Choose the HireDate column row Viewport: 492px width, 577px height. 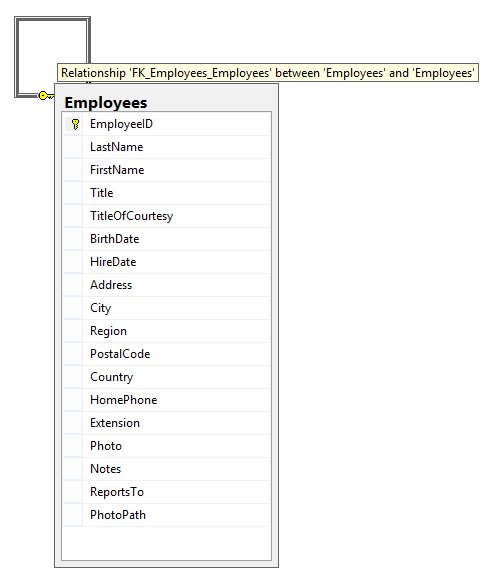point(167,262)
